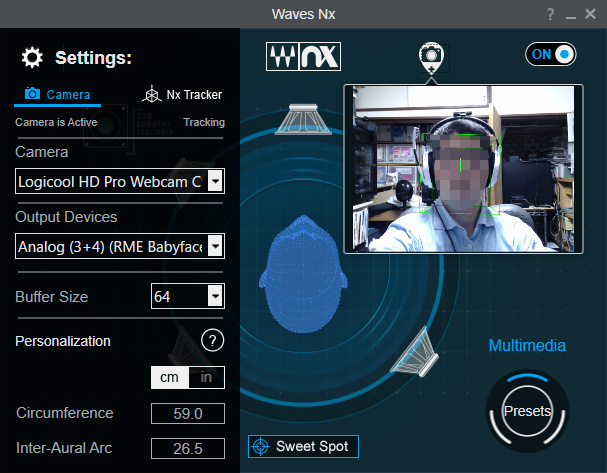Click the Inter-Aural Arc value field
This screenshot has width=607, height=473.
187,448
